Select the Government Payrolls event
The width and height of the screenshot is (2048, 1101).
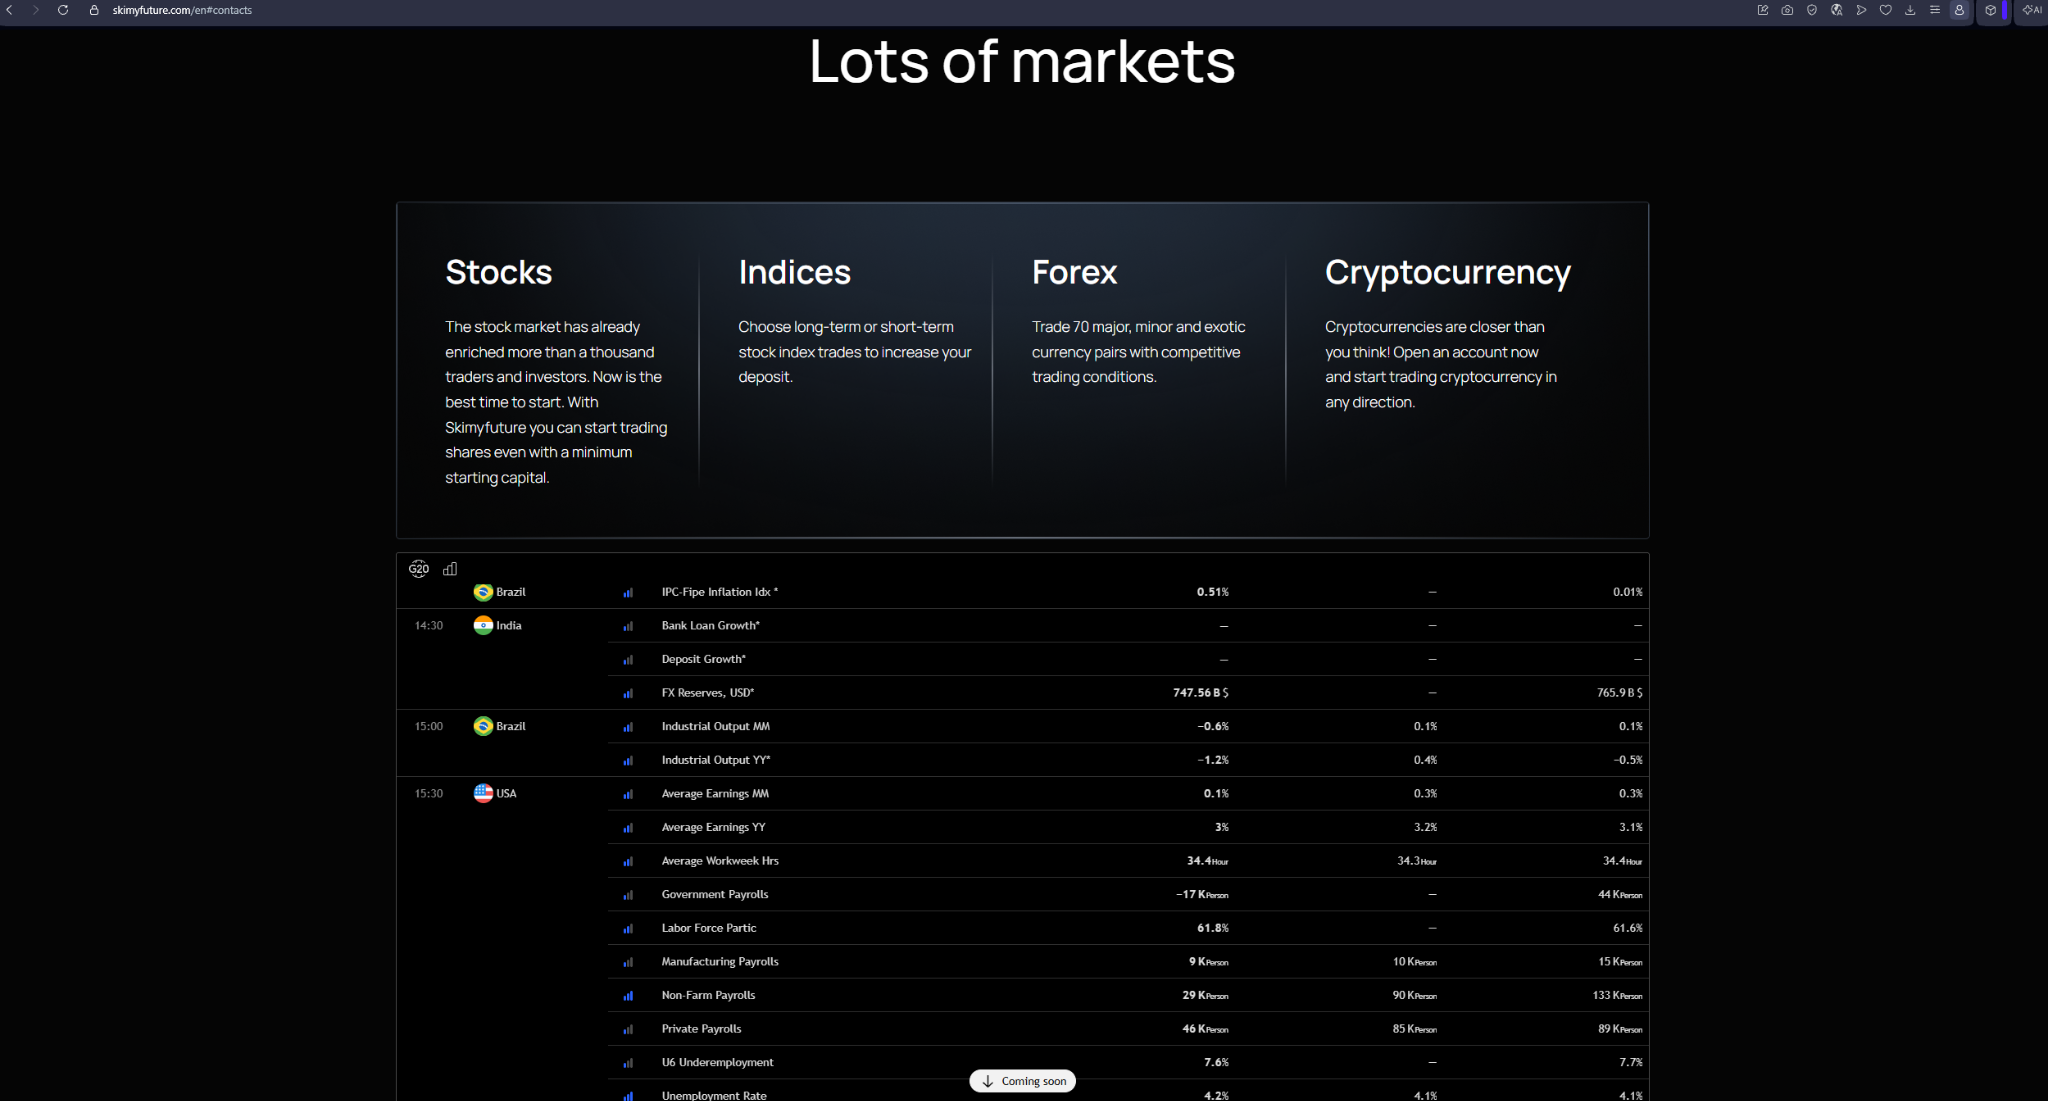[x=1127, y=895]
